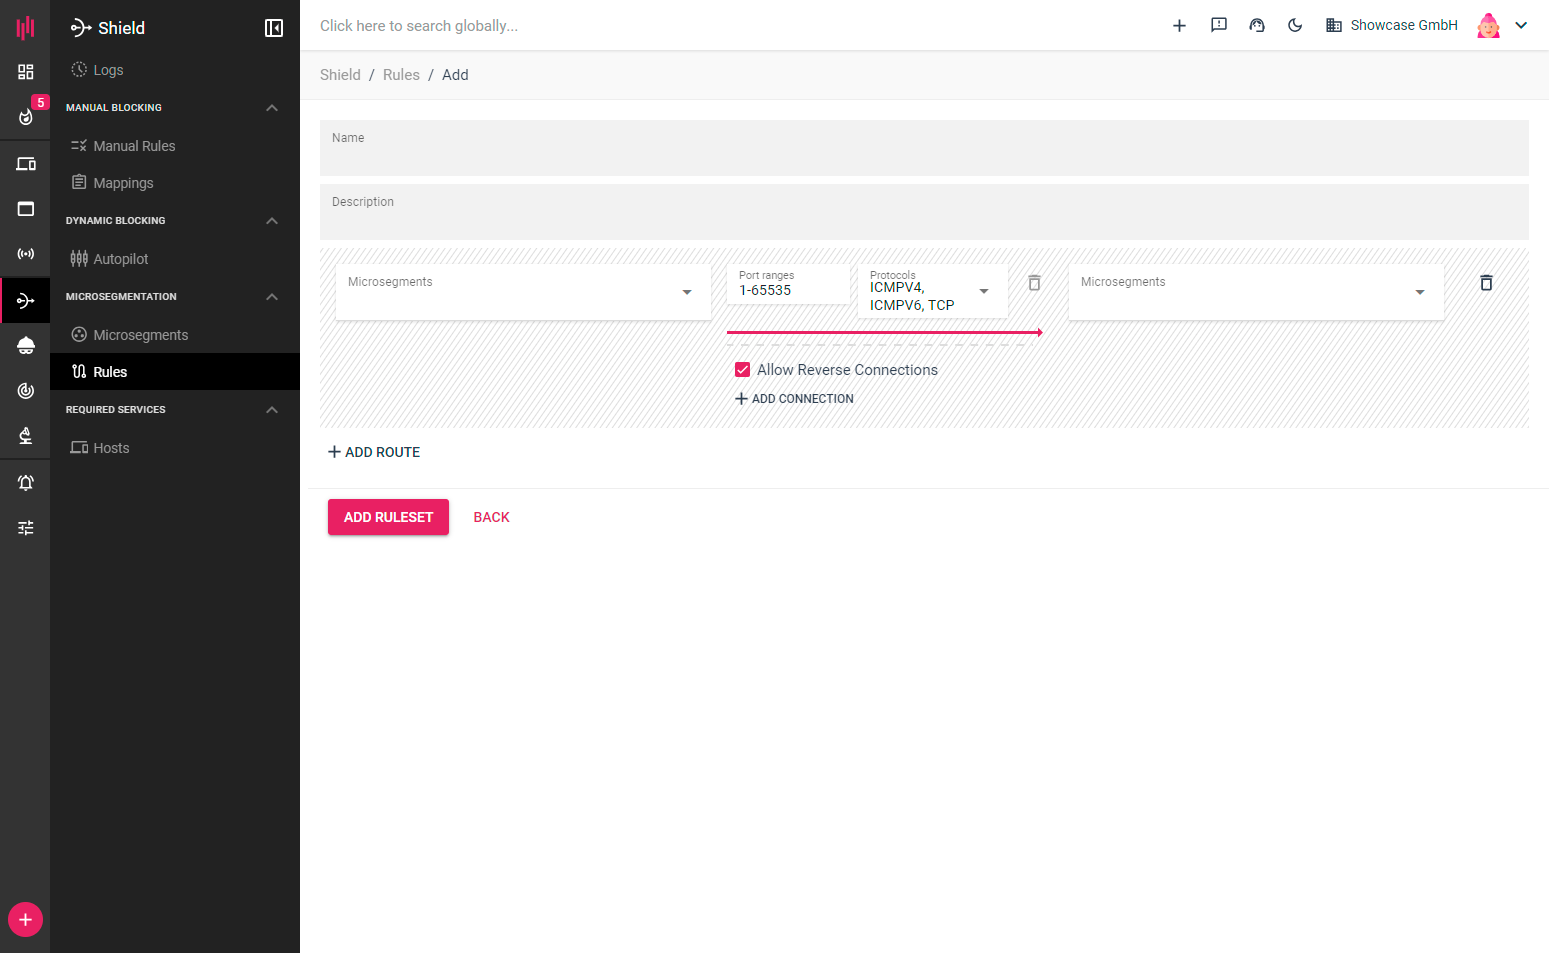Open Manual Rules menu item
This screenshot has width=1549, height=953.
(134, 146)
